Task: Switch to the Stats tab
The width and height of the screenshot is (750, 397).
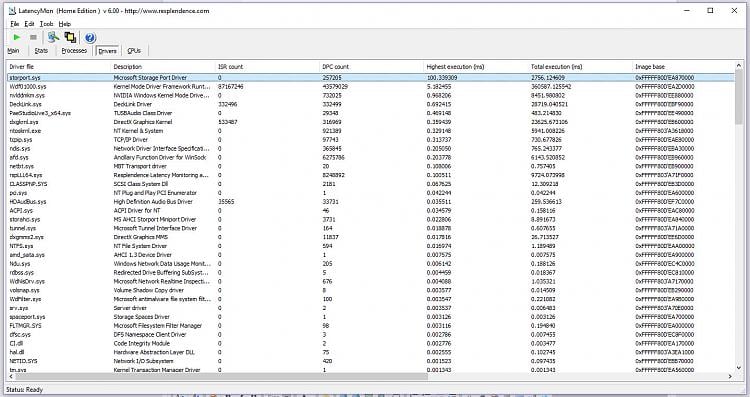Action: tap(41, 51)
